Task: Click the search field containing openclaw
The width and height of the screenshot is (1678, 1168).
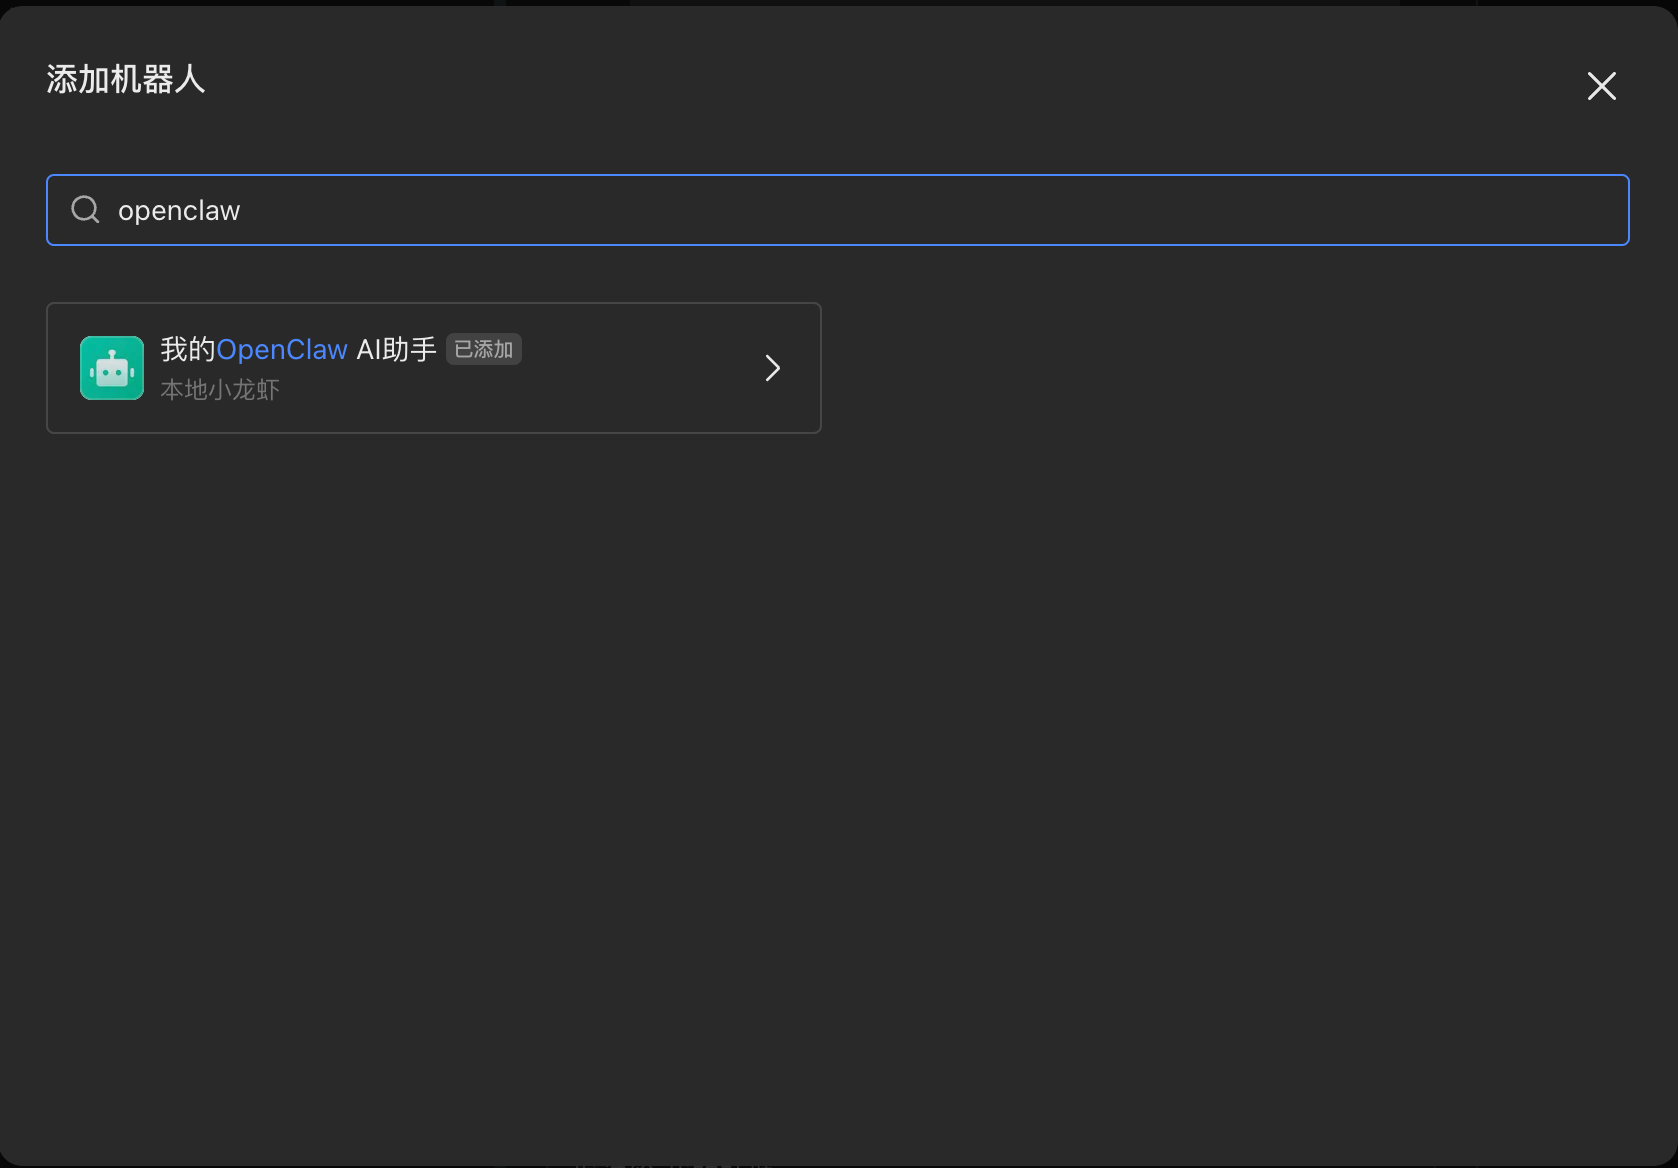Action: (x=837, y=210)
